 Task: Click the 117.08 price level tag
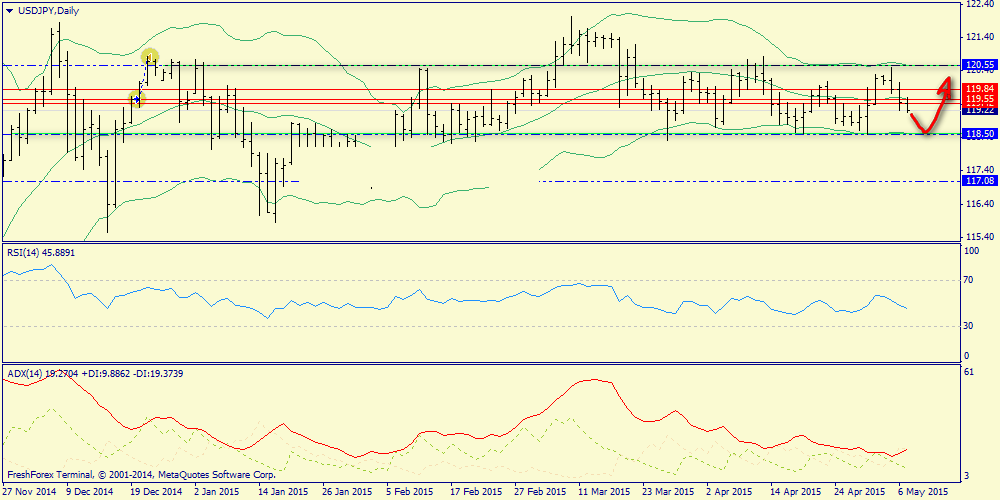(979, 181)
